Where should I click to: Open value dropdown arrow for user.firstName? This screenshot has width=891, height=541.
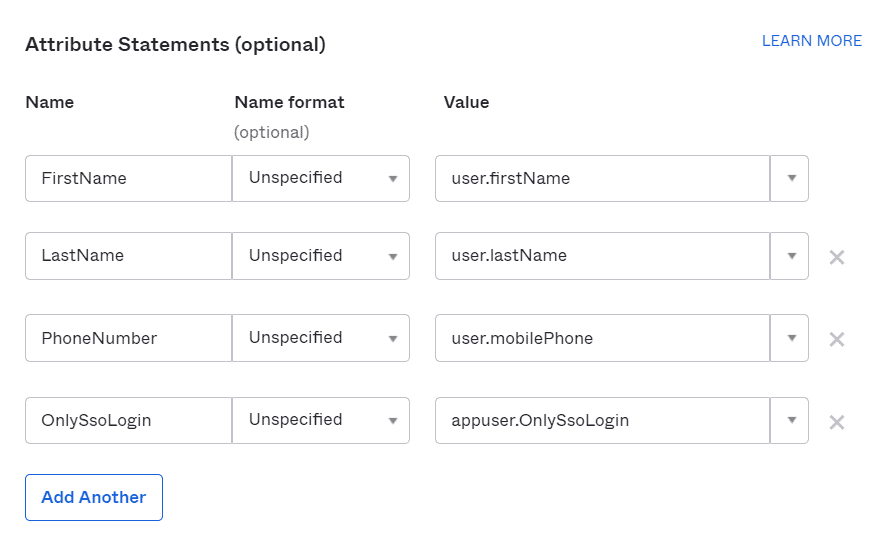(790, 178)
